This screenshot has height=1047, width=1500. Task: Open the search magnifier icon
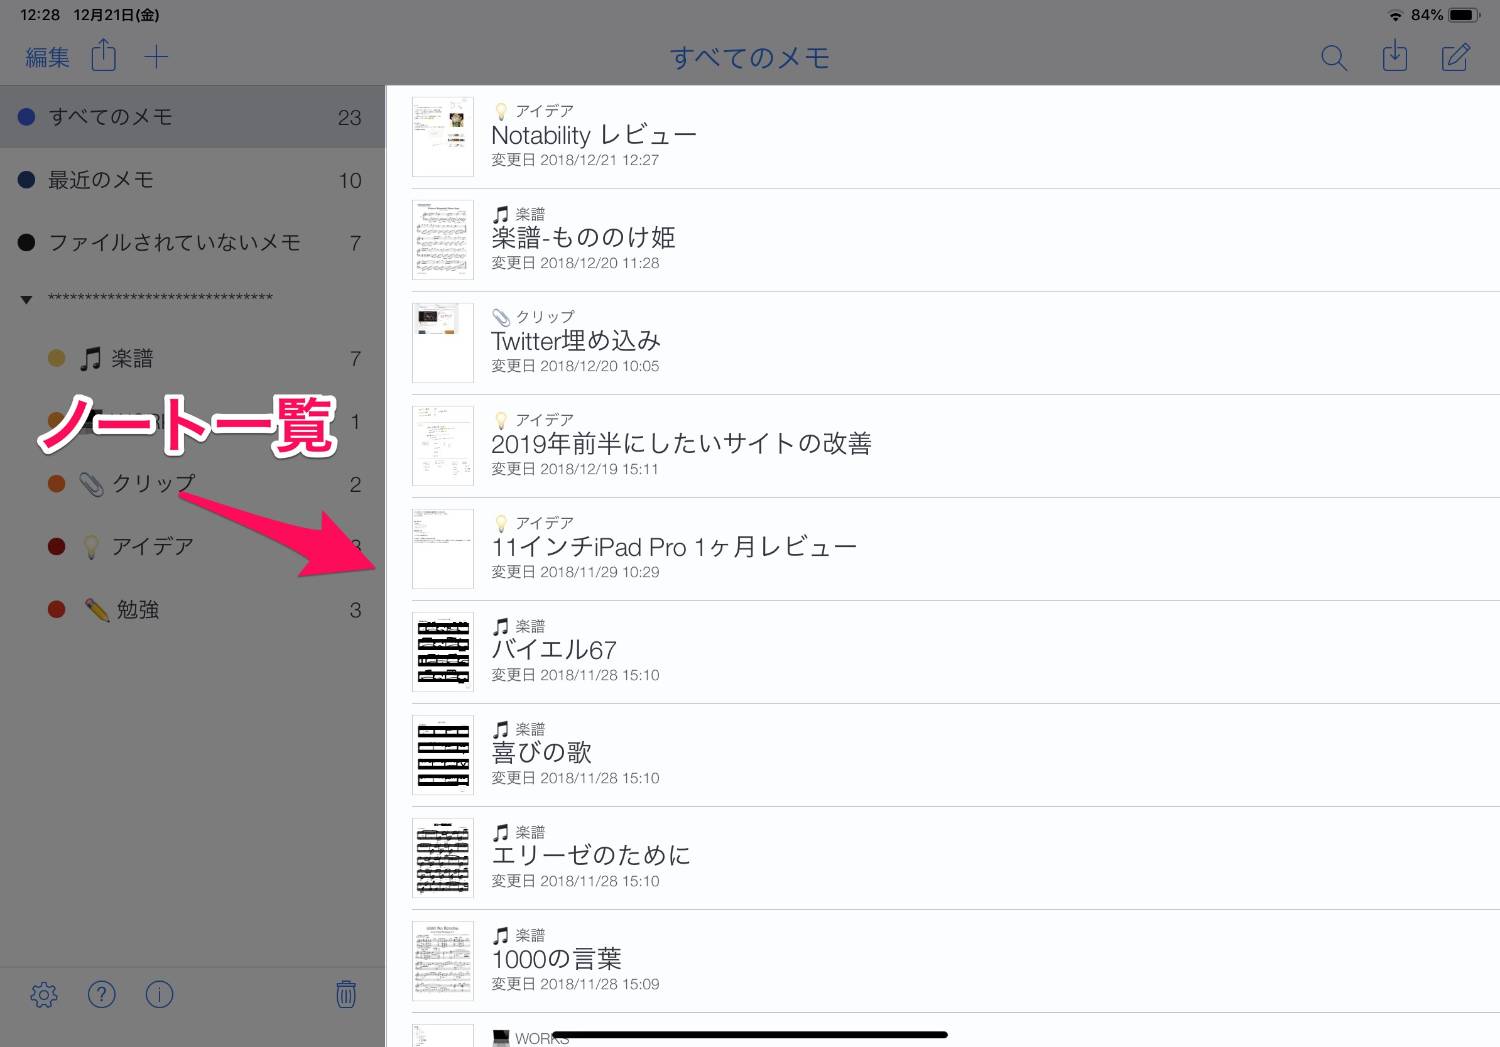(x=1334, y=58)
